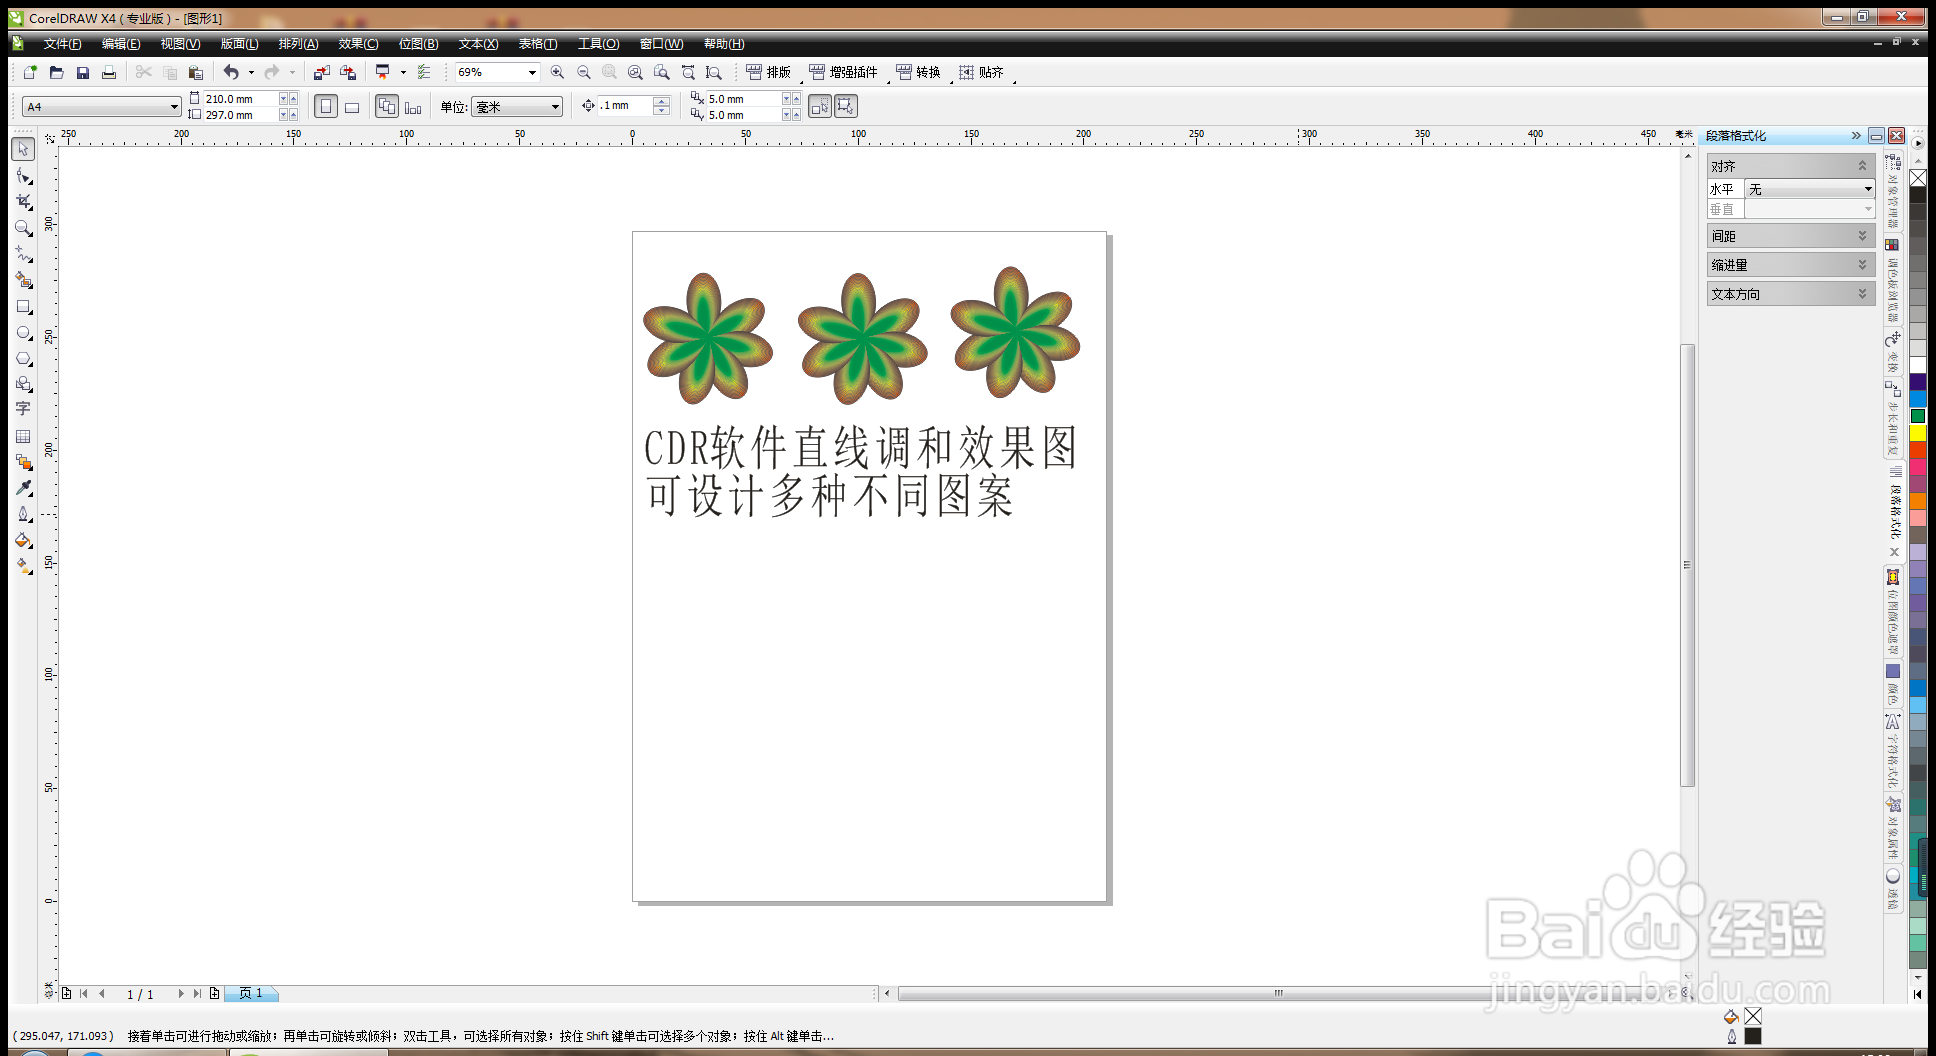Open the 编辑(E) menu

click(x=121, y=44)
